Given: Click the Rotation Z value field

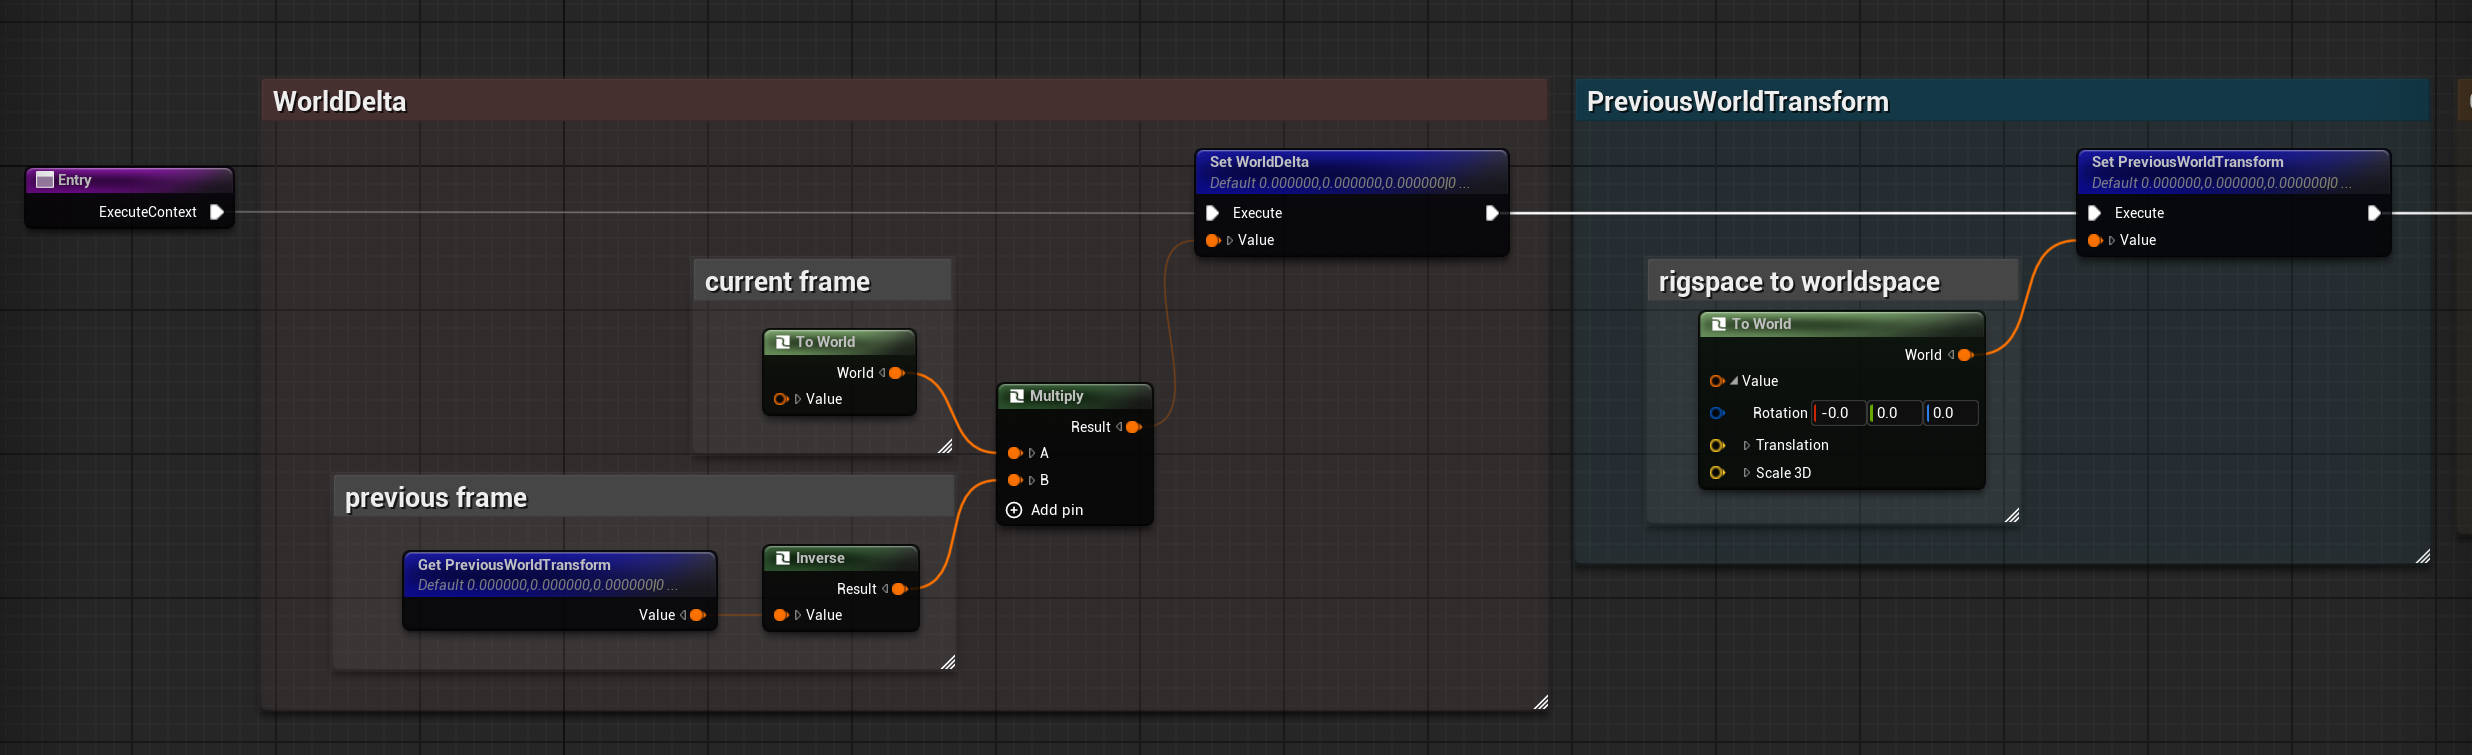Looking at the screenshot, I should coord(1951,413).
